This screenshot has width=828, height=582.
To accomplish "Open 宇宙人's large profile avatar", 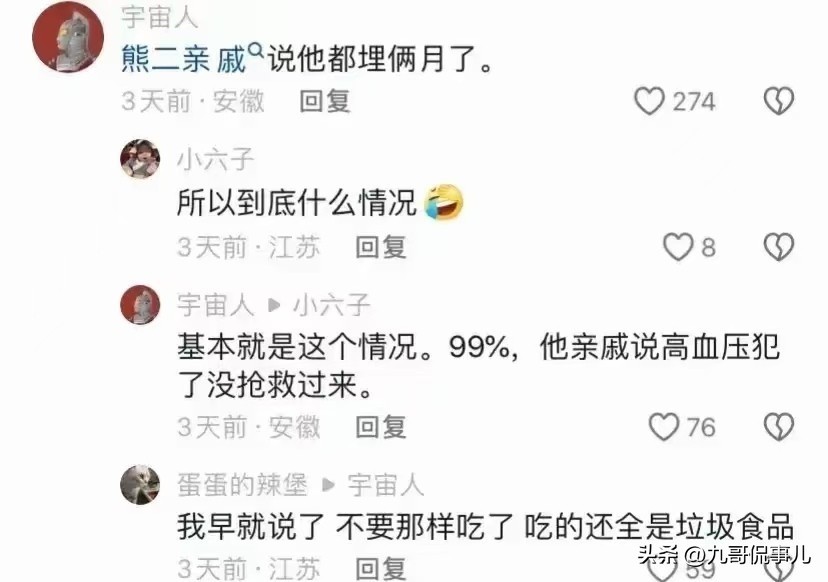I will [68, 37].
